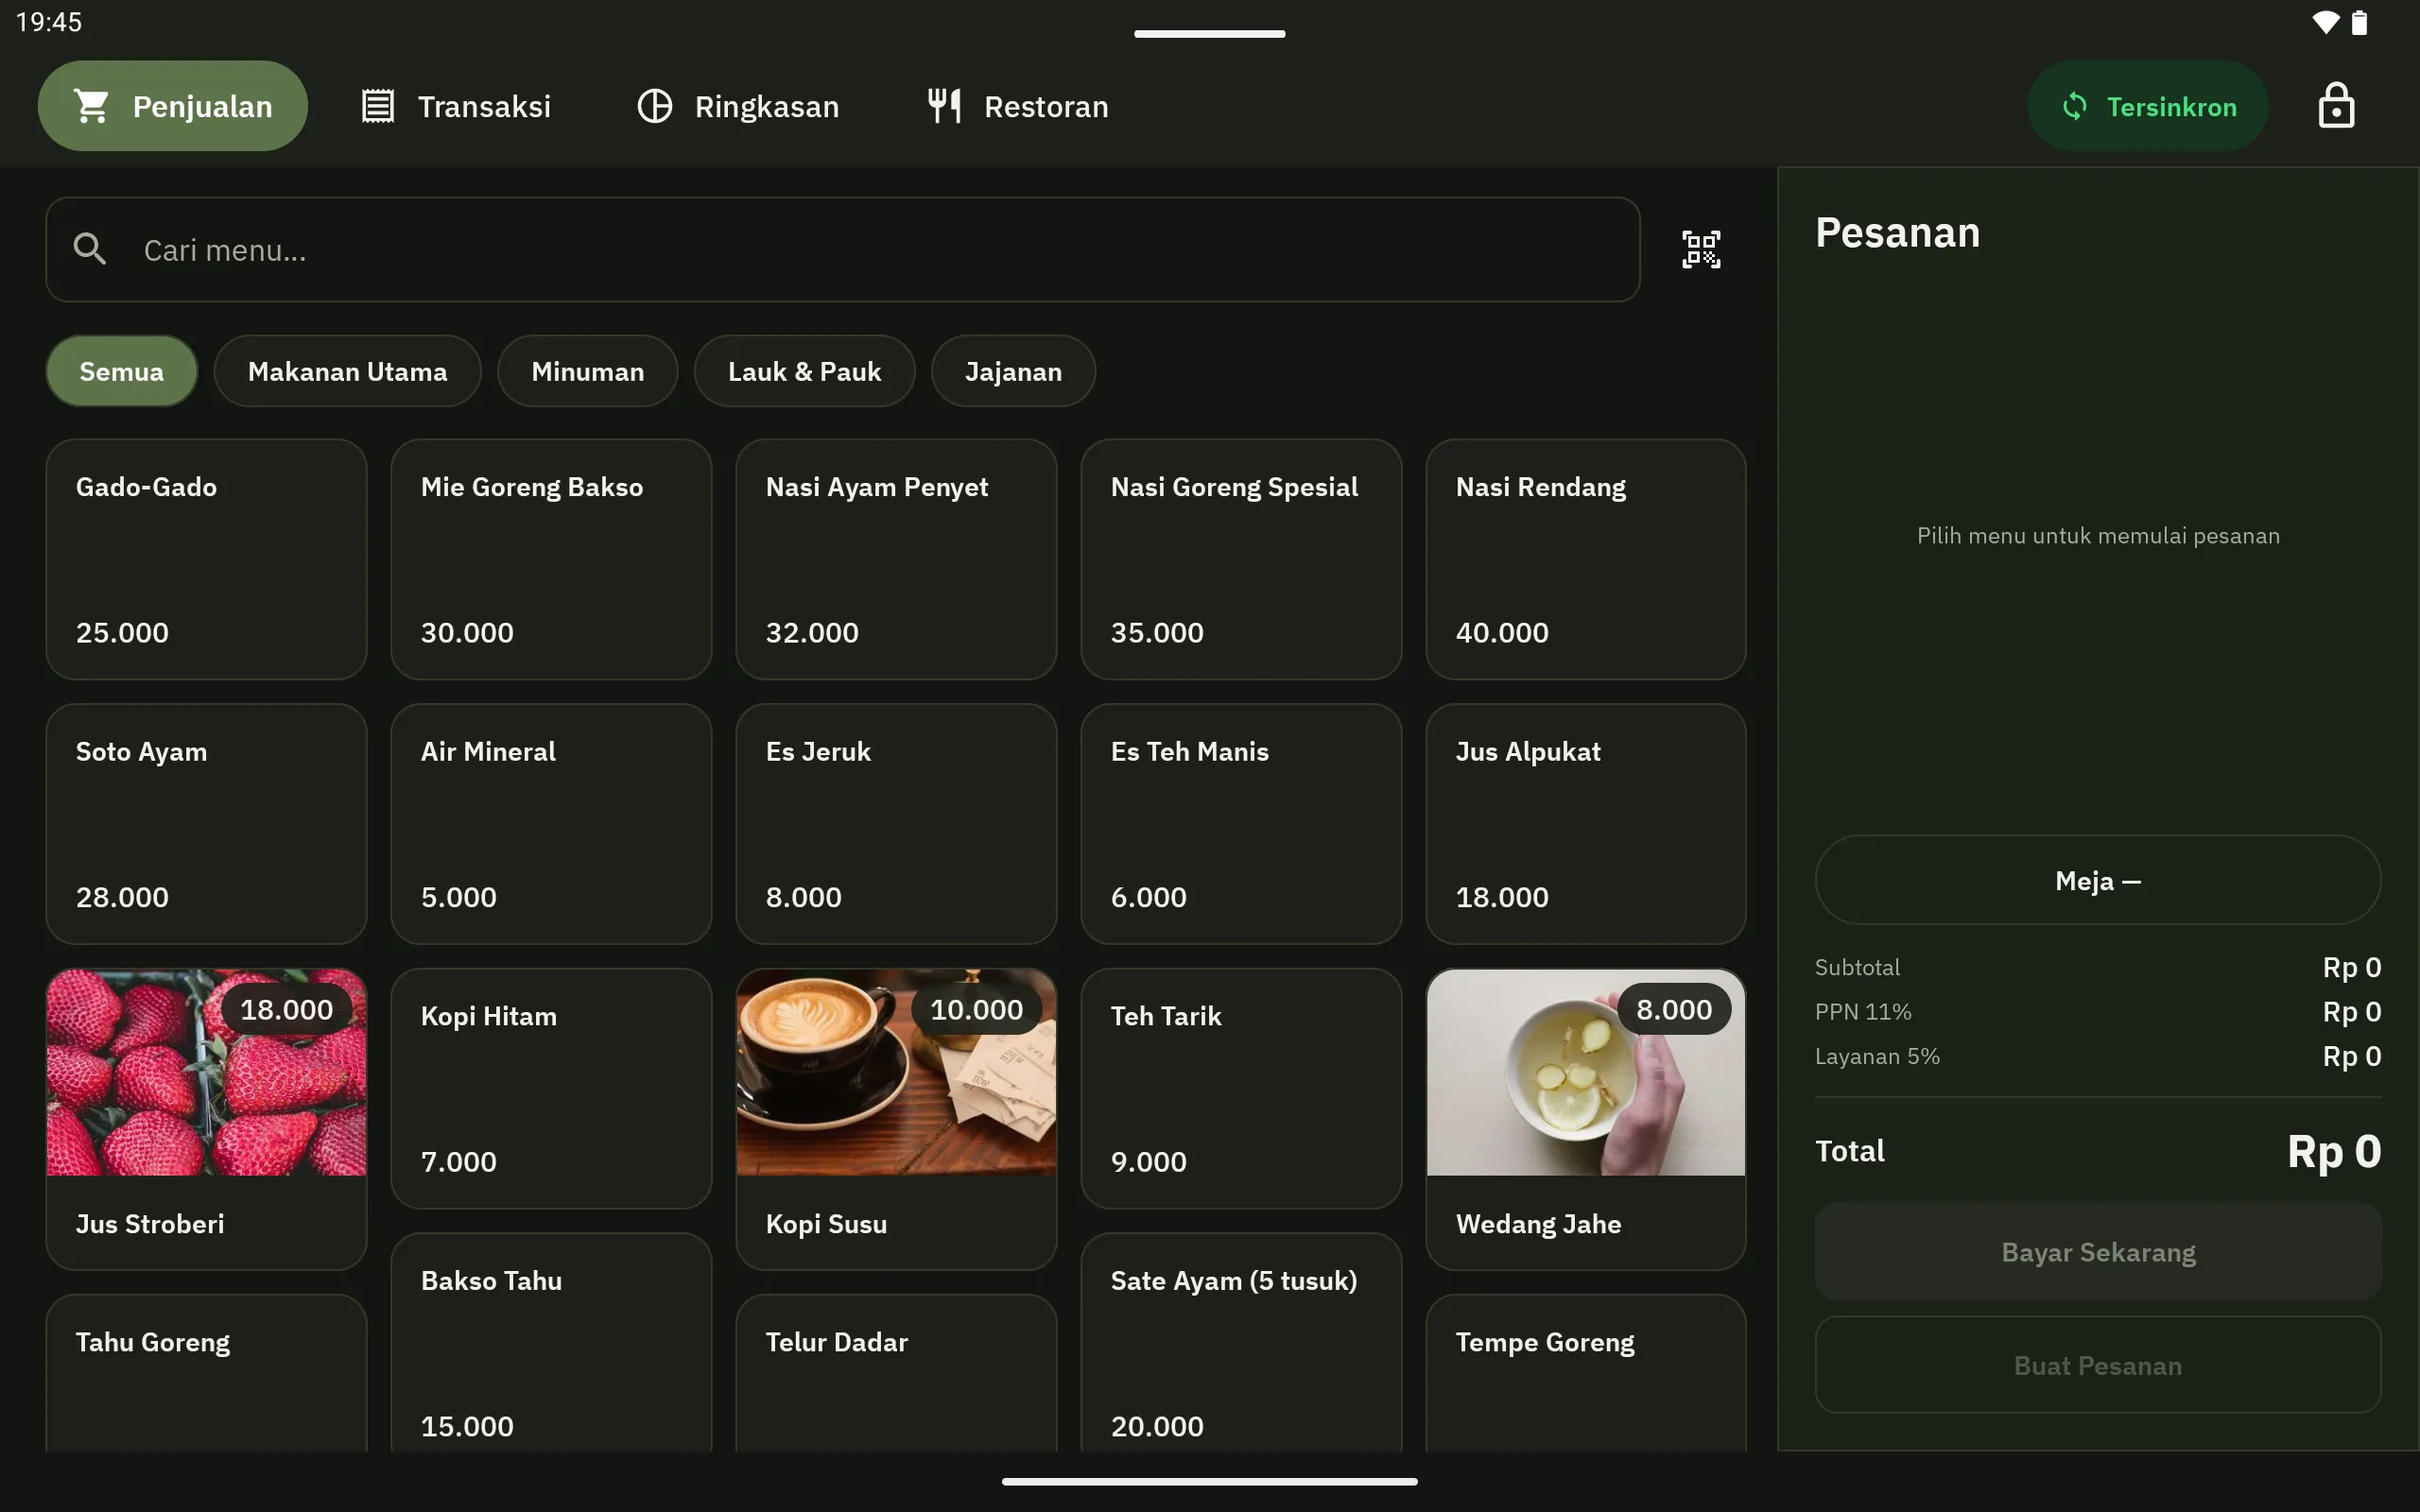Click the Wi-Fi status bar icon
Image resolution: width=2420 pixels, height=1512 pixels.
2326,22
